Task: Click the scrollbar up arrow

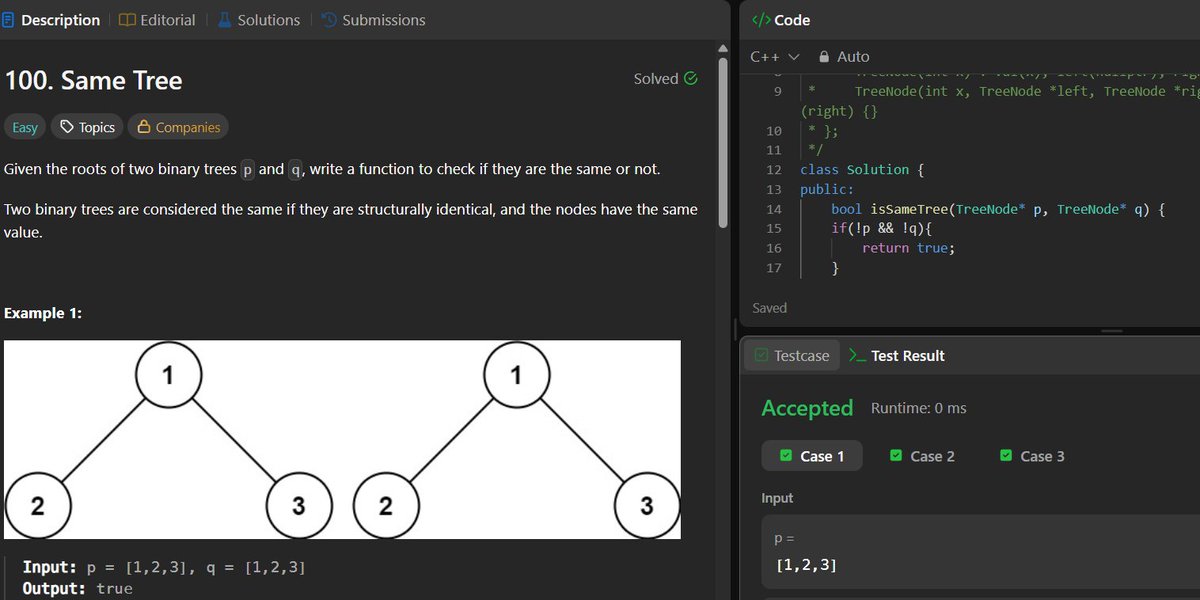Action: point(723,47)
